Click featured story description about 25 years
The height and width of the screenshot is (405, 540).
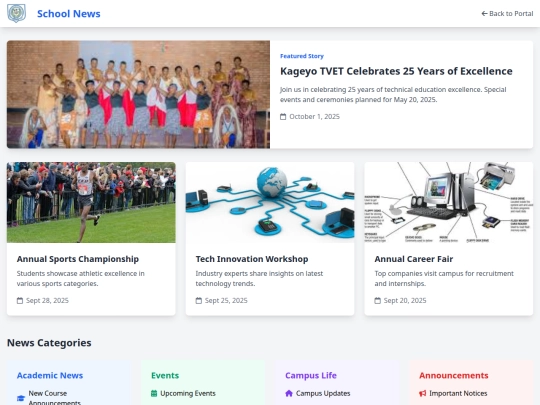click(x=393, y=95)
